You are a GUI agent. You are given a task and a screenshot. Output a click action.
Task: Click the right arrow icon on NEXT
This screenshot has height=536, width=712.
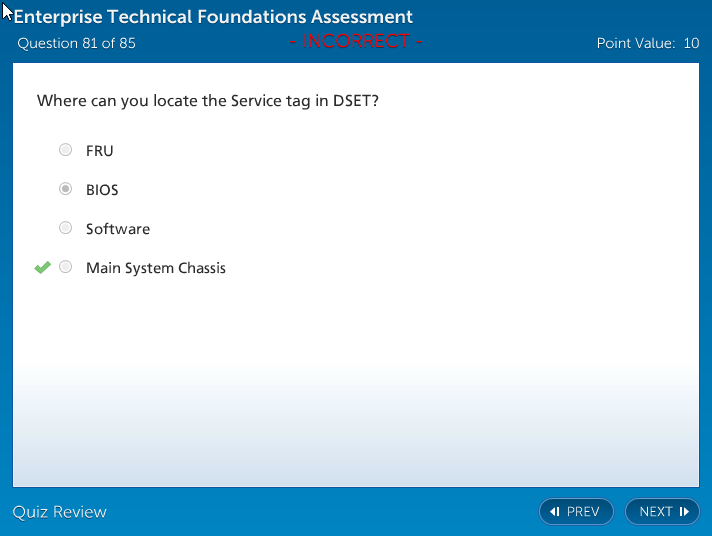pyautogui.click(x=684, y=512)
